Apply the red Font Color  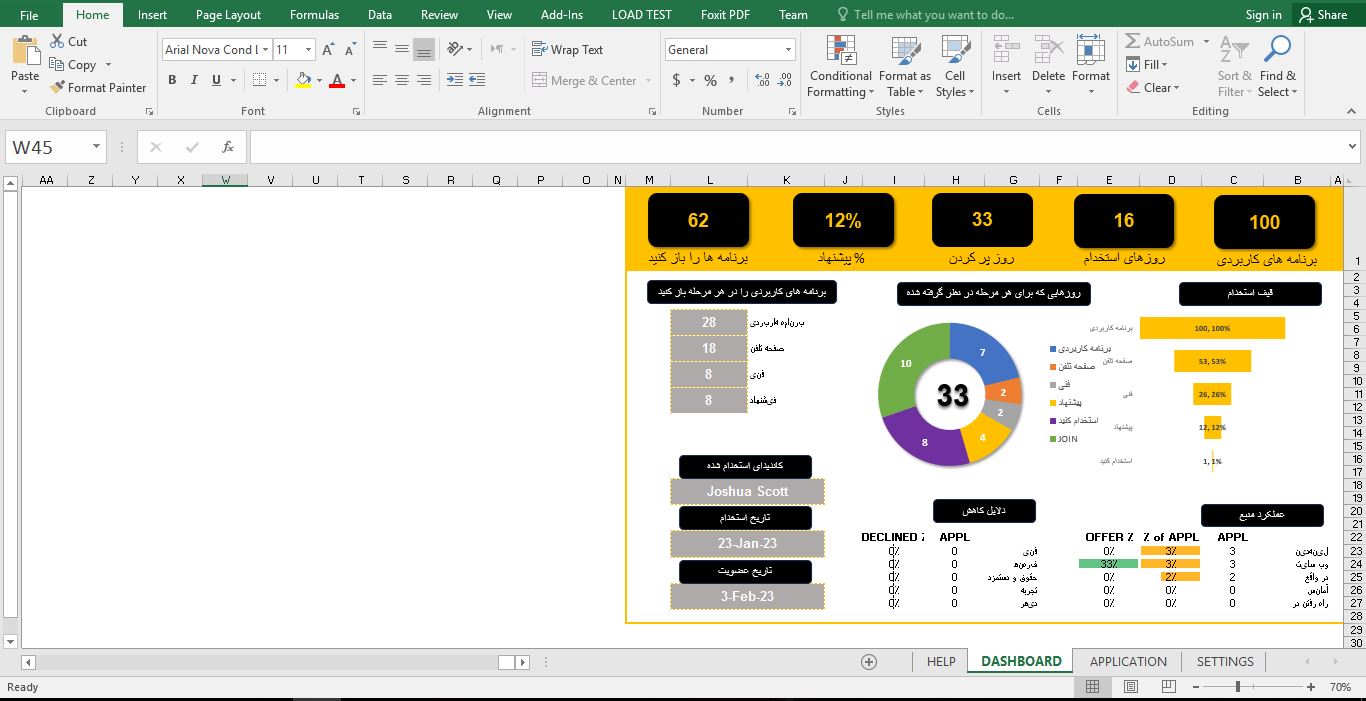(337, 80)
